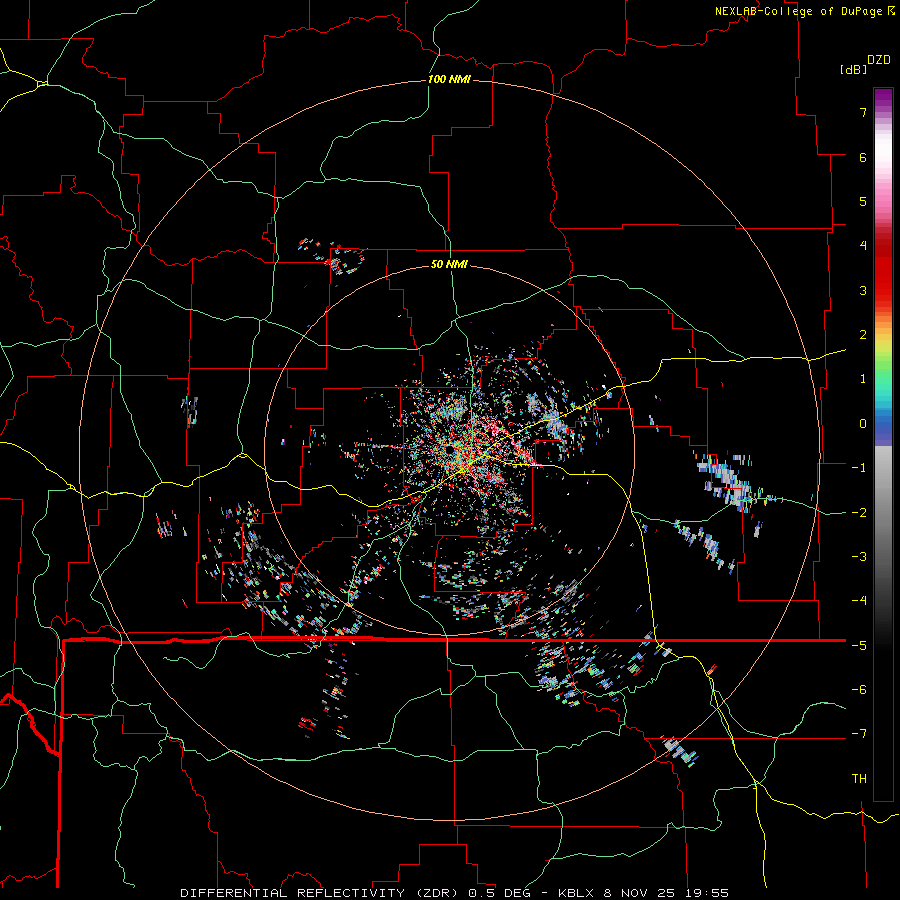Click the KBLX station identifier
Viewport: 900px width, 900px height.
[x=576, y=893]
